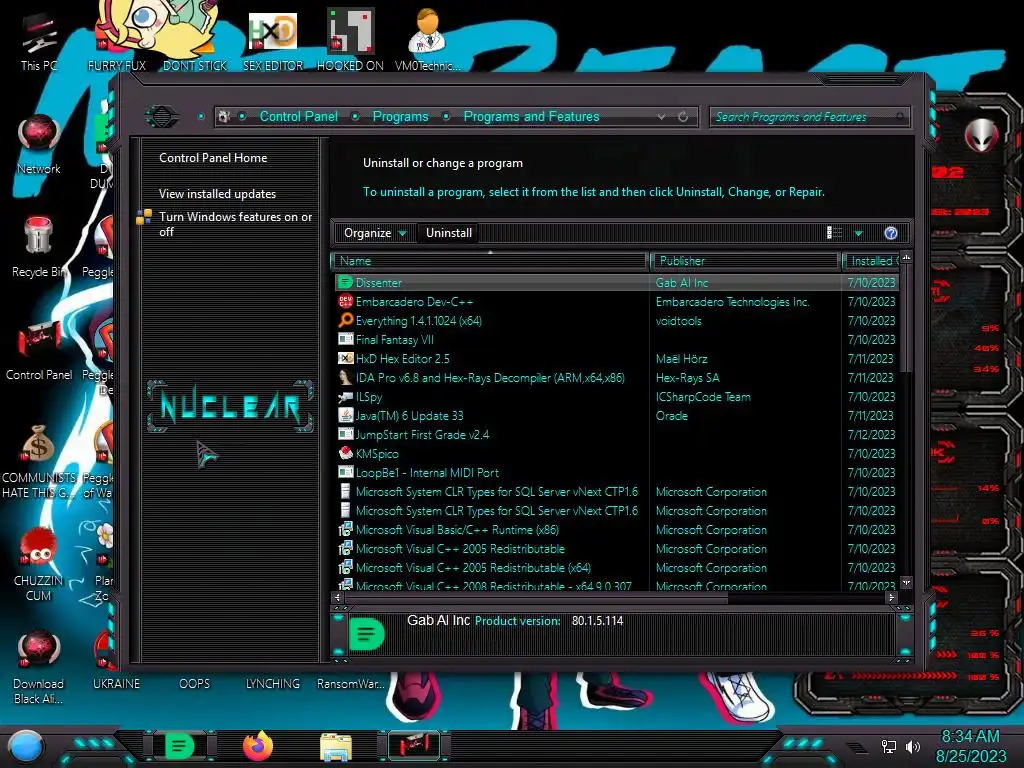Expand the address bar history chevron

point(662,117)
